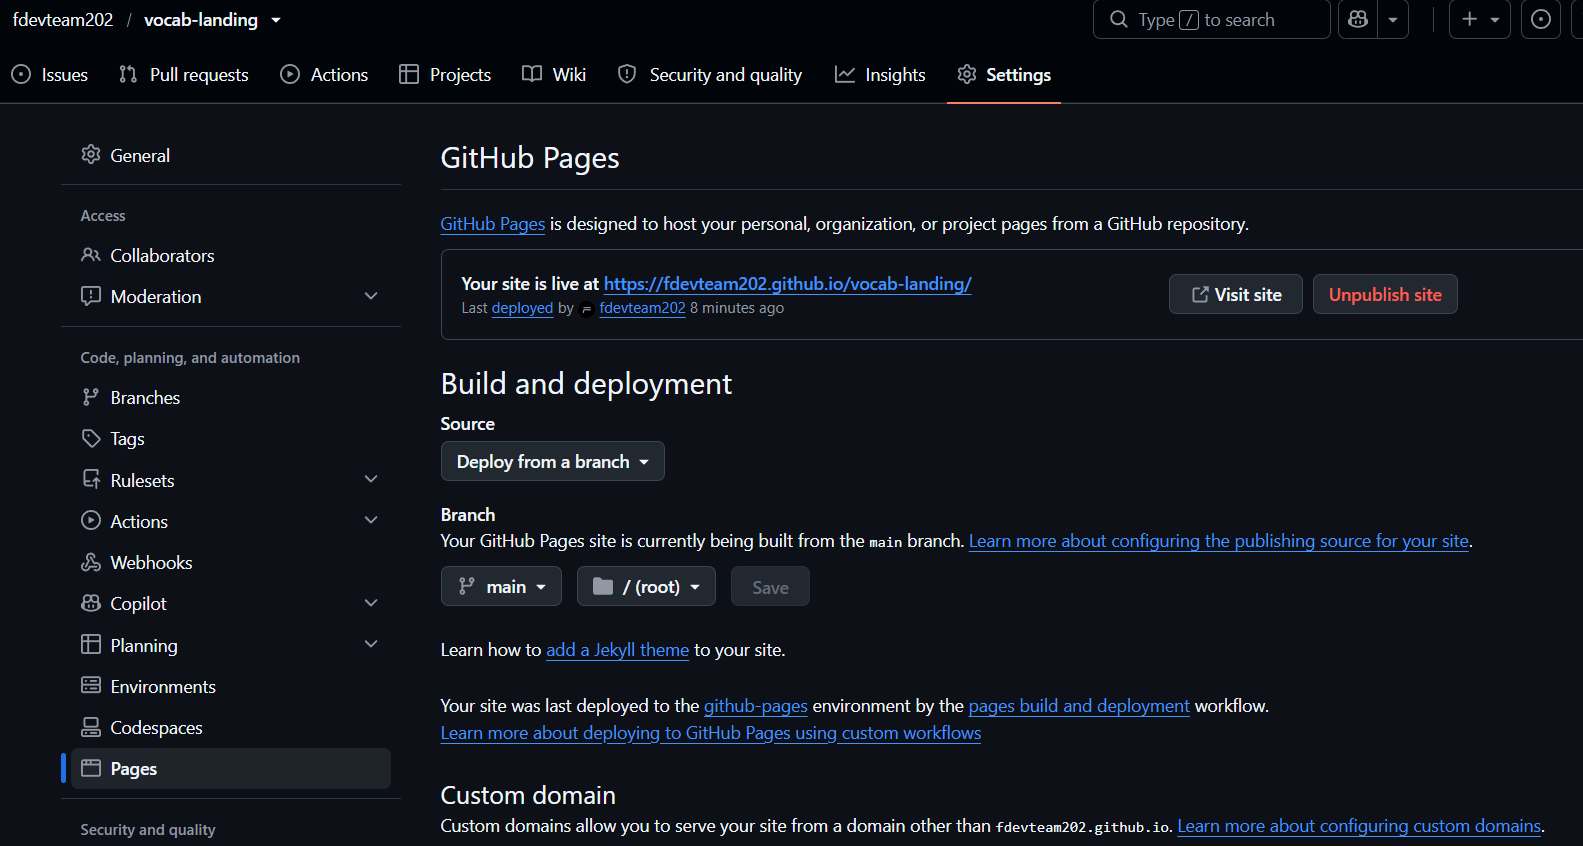Click the Unpublish site button
The width and height of the screenshot is (1583, 846).
pyautogui.click(x=1385, y=294)
